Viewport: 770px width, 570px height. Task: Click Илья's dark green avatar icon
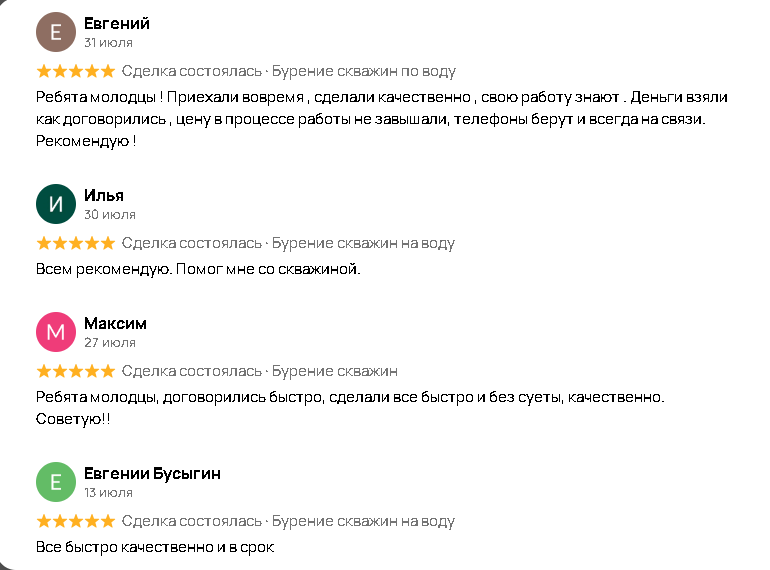tap(55, 204)
